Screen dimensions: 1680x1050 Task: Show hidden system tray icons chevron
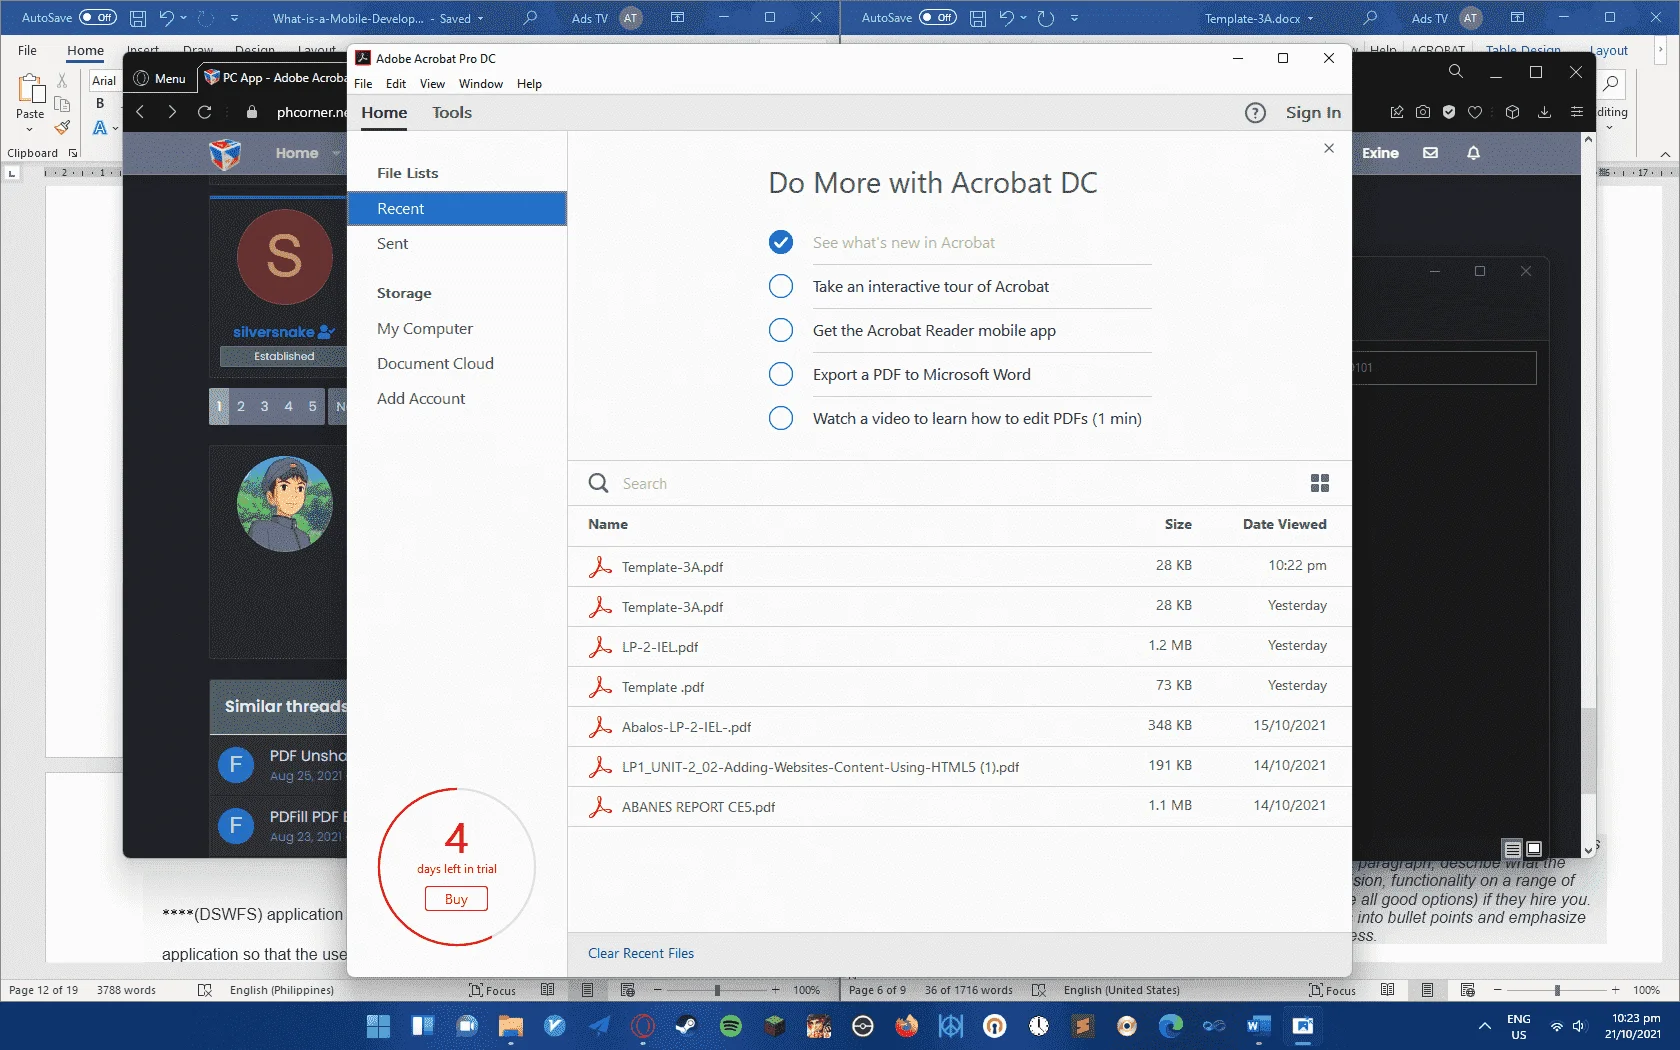coord(1485,1026)
